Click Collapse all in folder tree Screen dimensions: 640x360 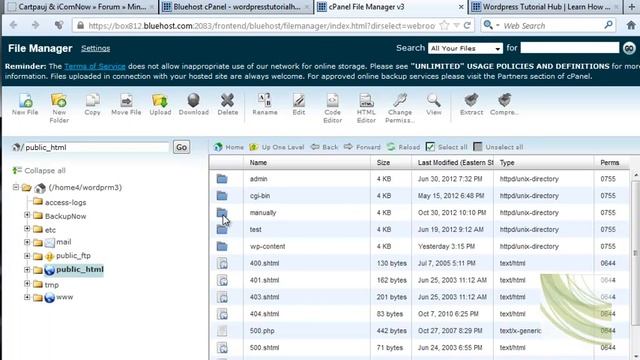click(39, 170)
